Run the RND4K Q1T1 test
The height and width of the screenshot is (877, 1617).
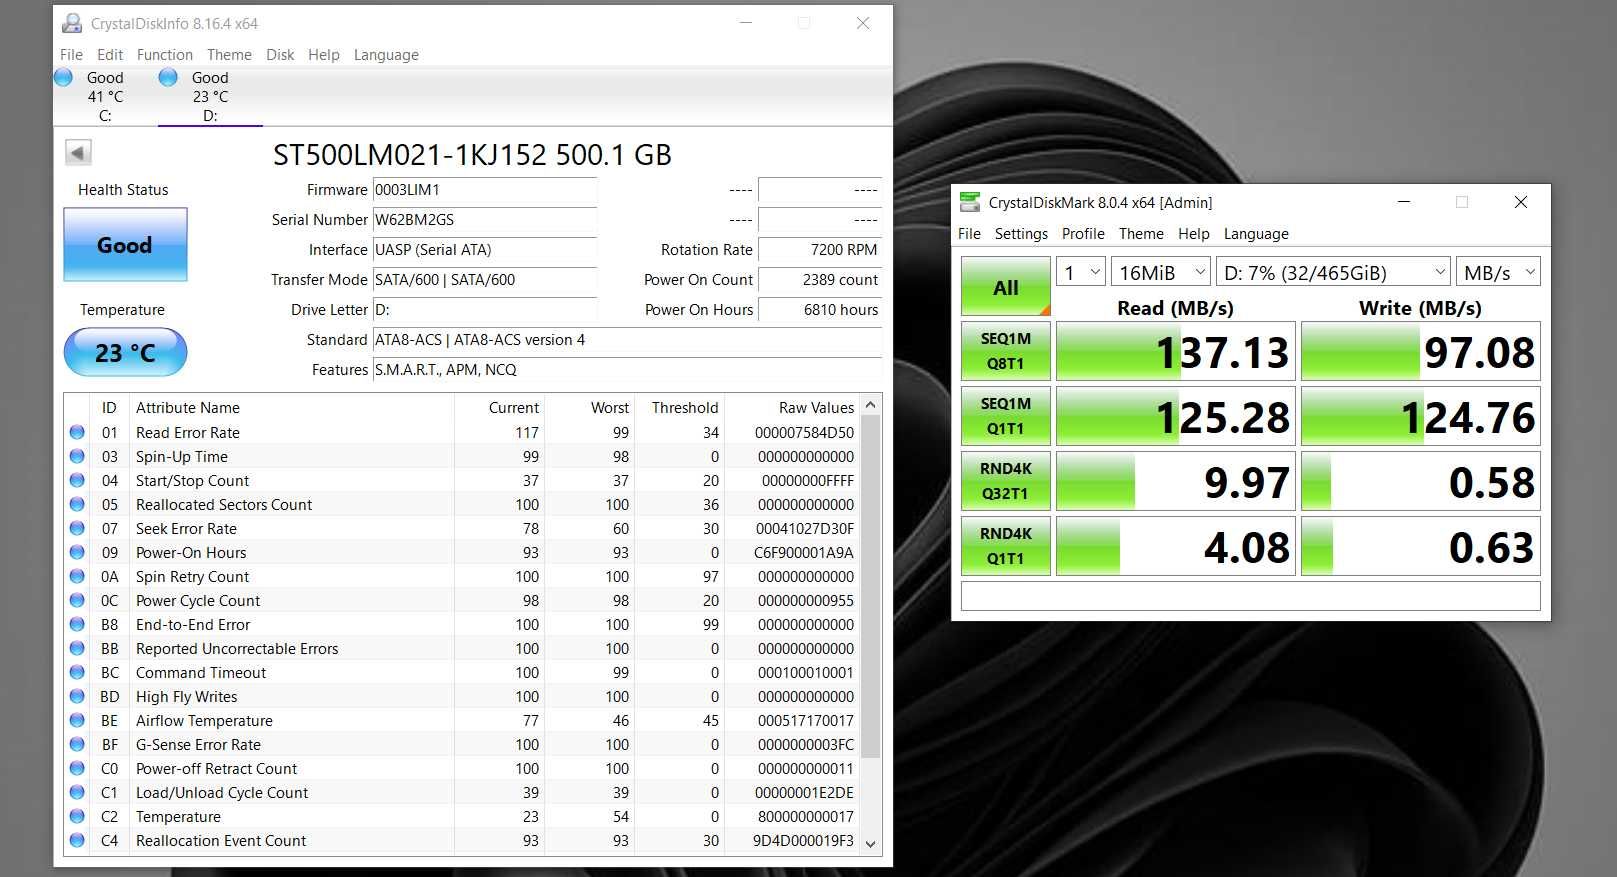(1006, 546)
